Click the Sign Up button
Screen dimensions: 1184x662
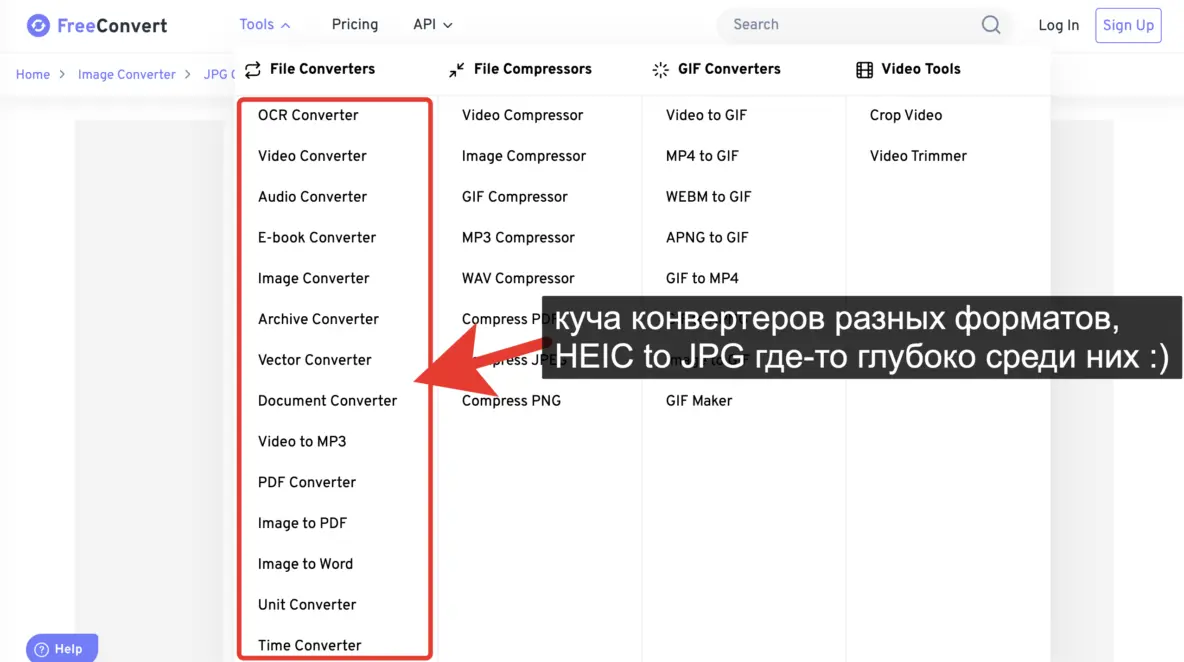point(1128,25)
